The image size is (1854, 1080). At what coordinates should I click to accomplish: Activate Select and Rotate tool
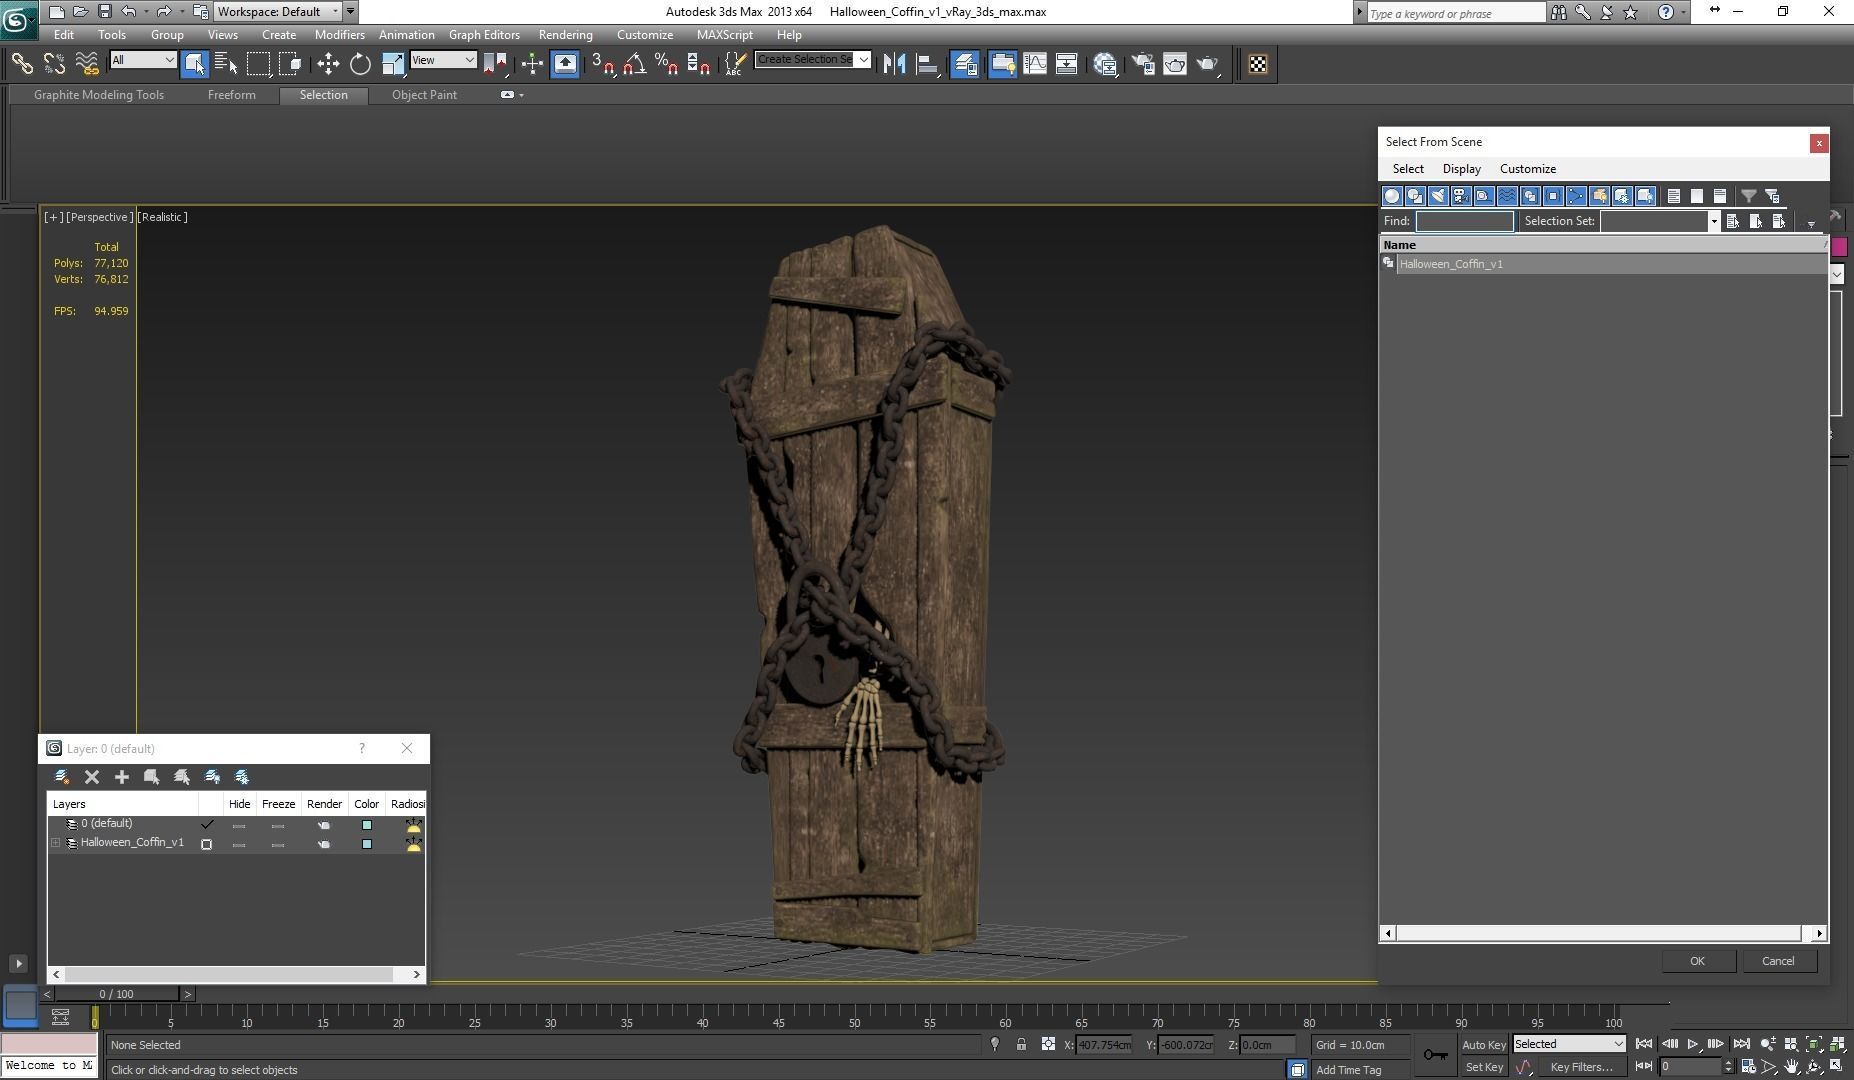click(x=360, y=64)
